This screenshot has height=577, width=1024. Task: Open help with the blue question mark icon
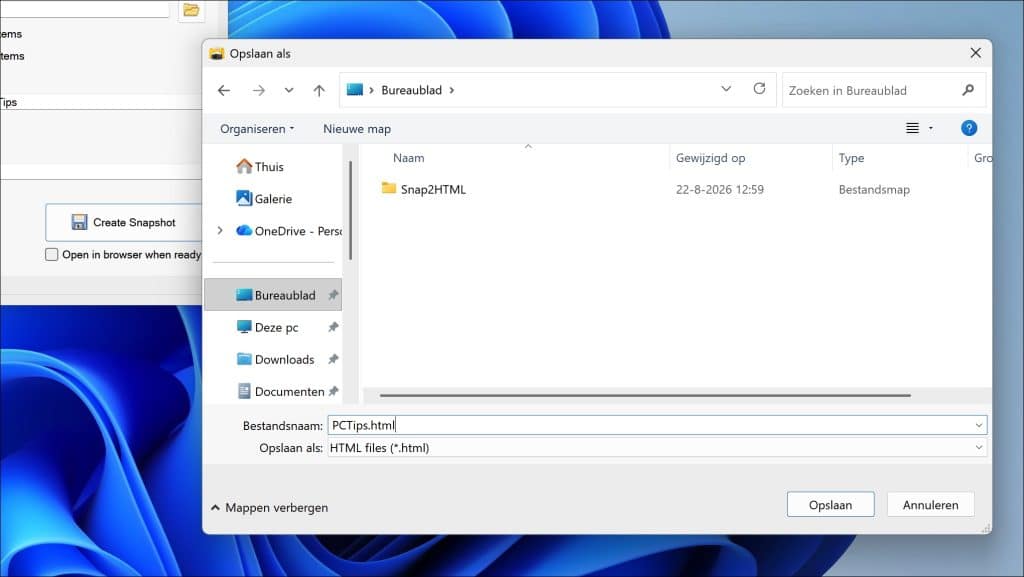pos(968,128)
